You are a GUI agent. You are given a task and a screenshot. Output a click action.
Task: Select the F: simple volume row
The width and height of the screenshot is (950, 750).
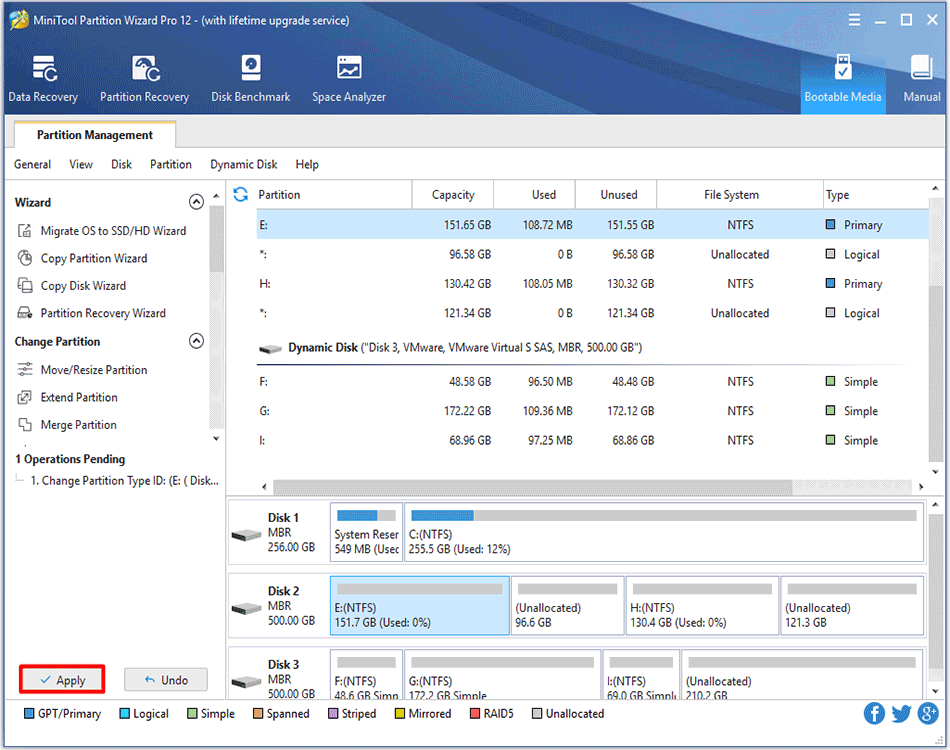point(592,382)
